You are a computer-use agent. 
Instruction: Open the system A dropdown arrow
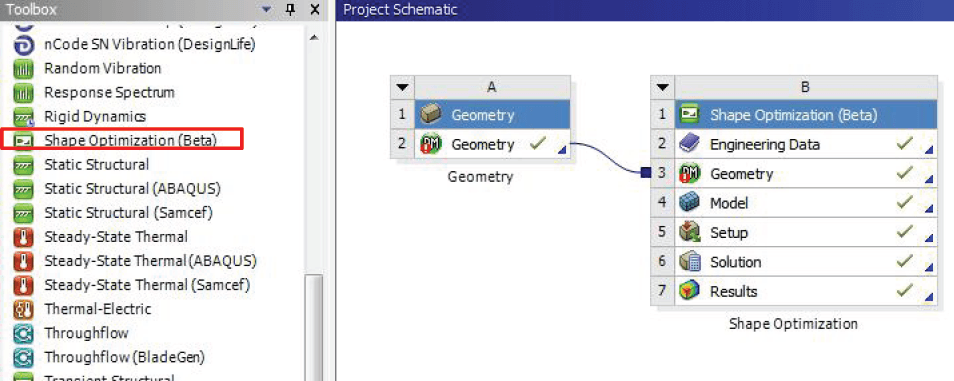(x=402, y=87)
